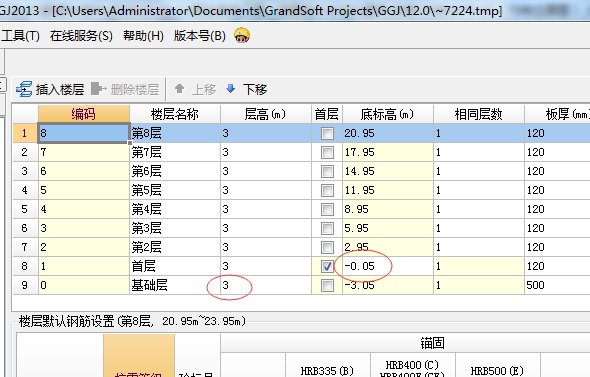Toggle the 首层 checkbox for 第8层
This screenshot has width=590, height=377.
[x=327, y=133]
